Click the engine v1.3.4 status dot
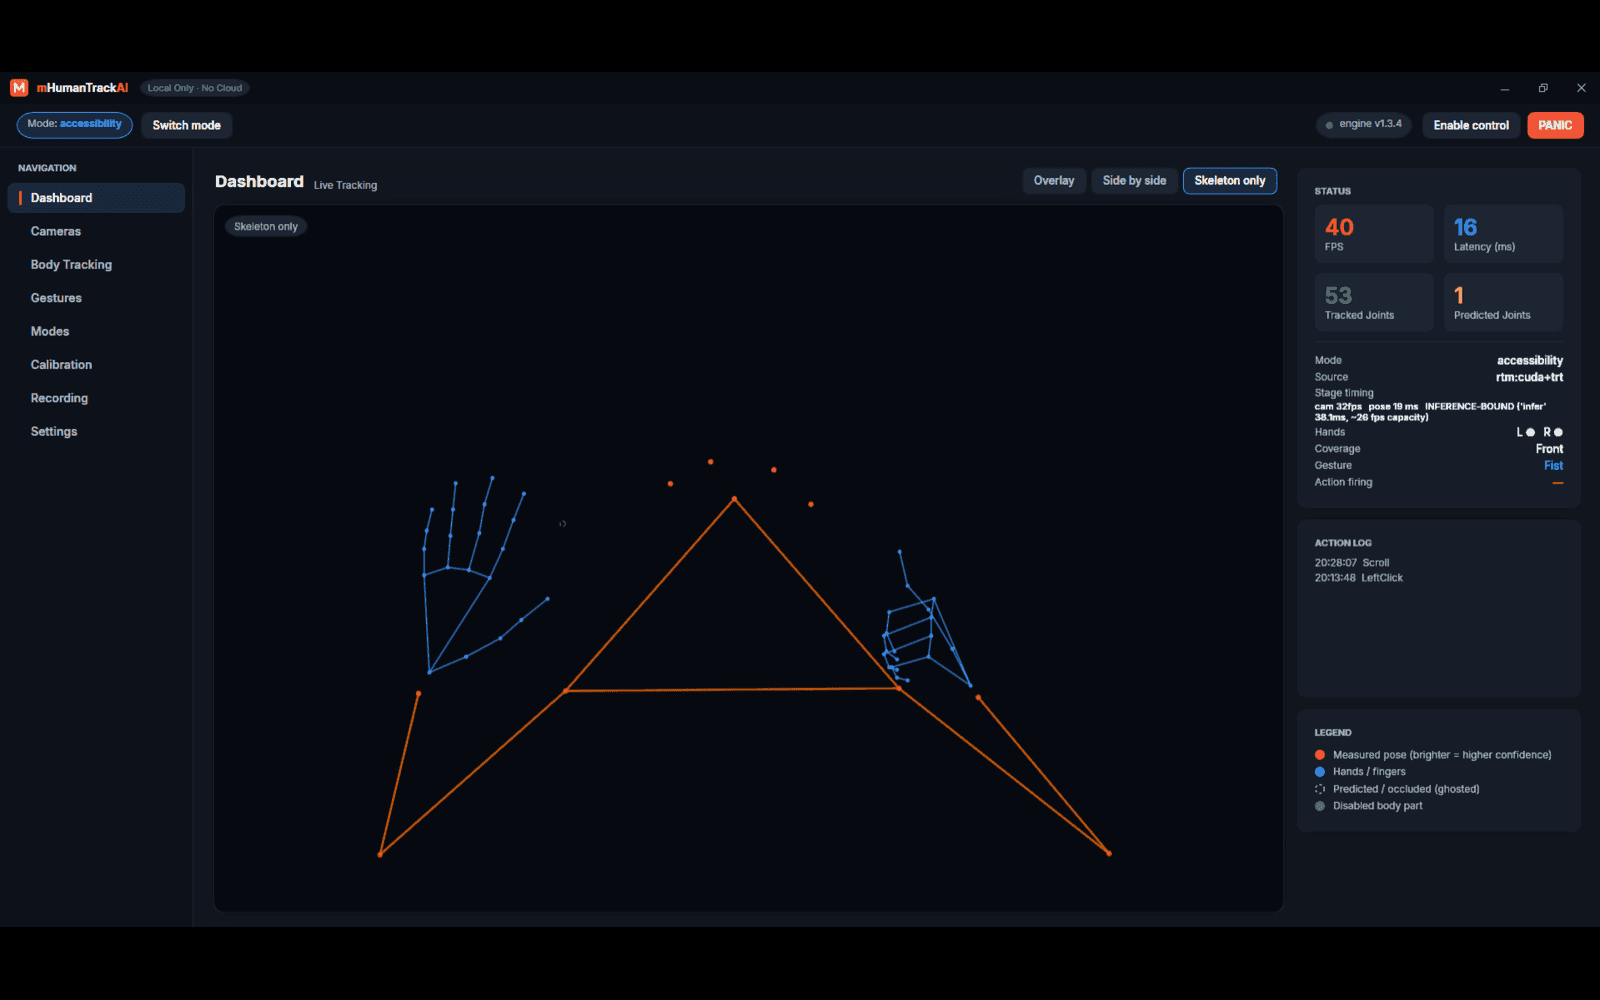The height and width of the screenshot is (1000, 1600). tap(1329, 125)
